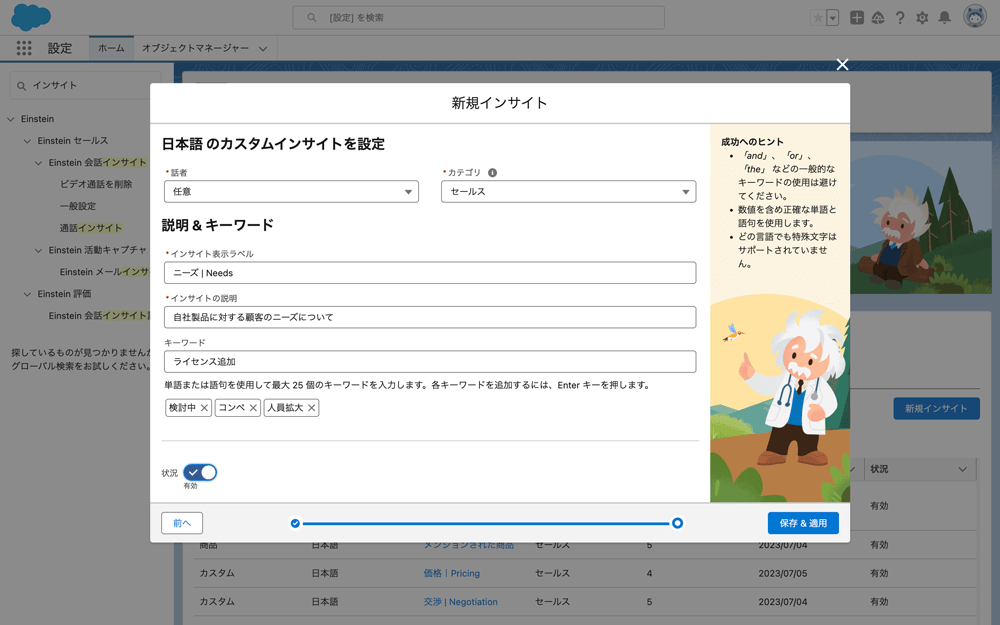
Task: Remove the 検討中 keyword tag
Action: pyautogui.click(x=204, y=408)
